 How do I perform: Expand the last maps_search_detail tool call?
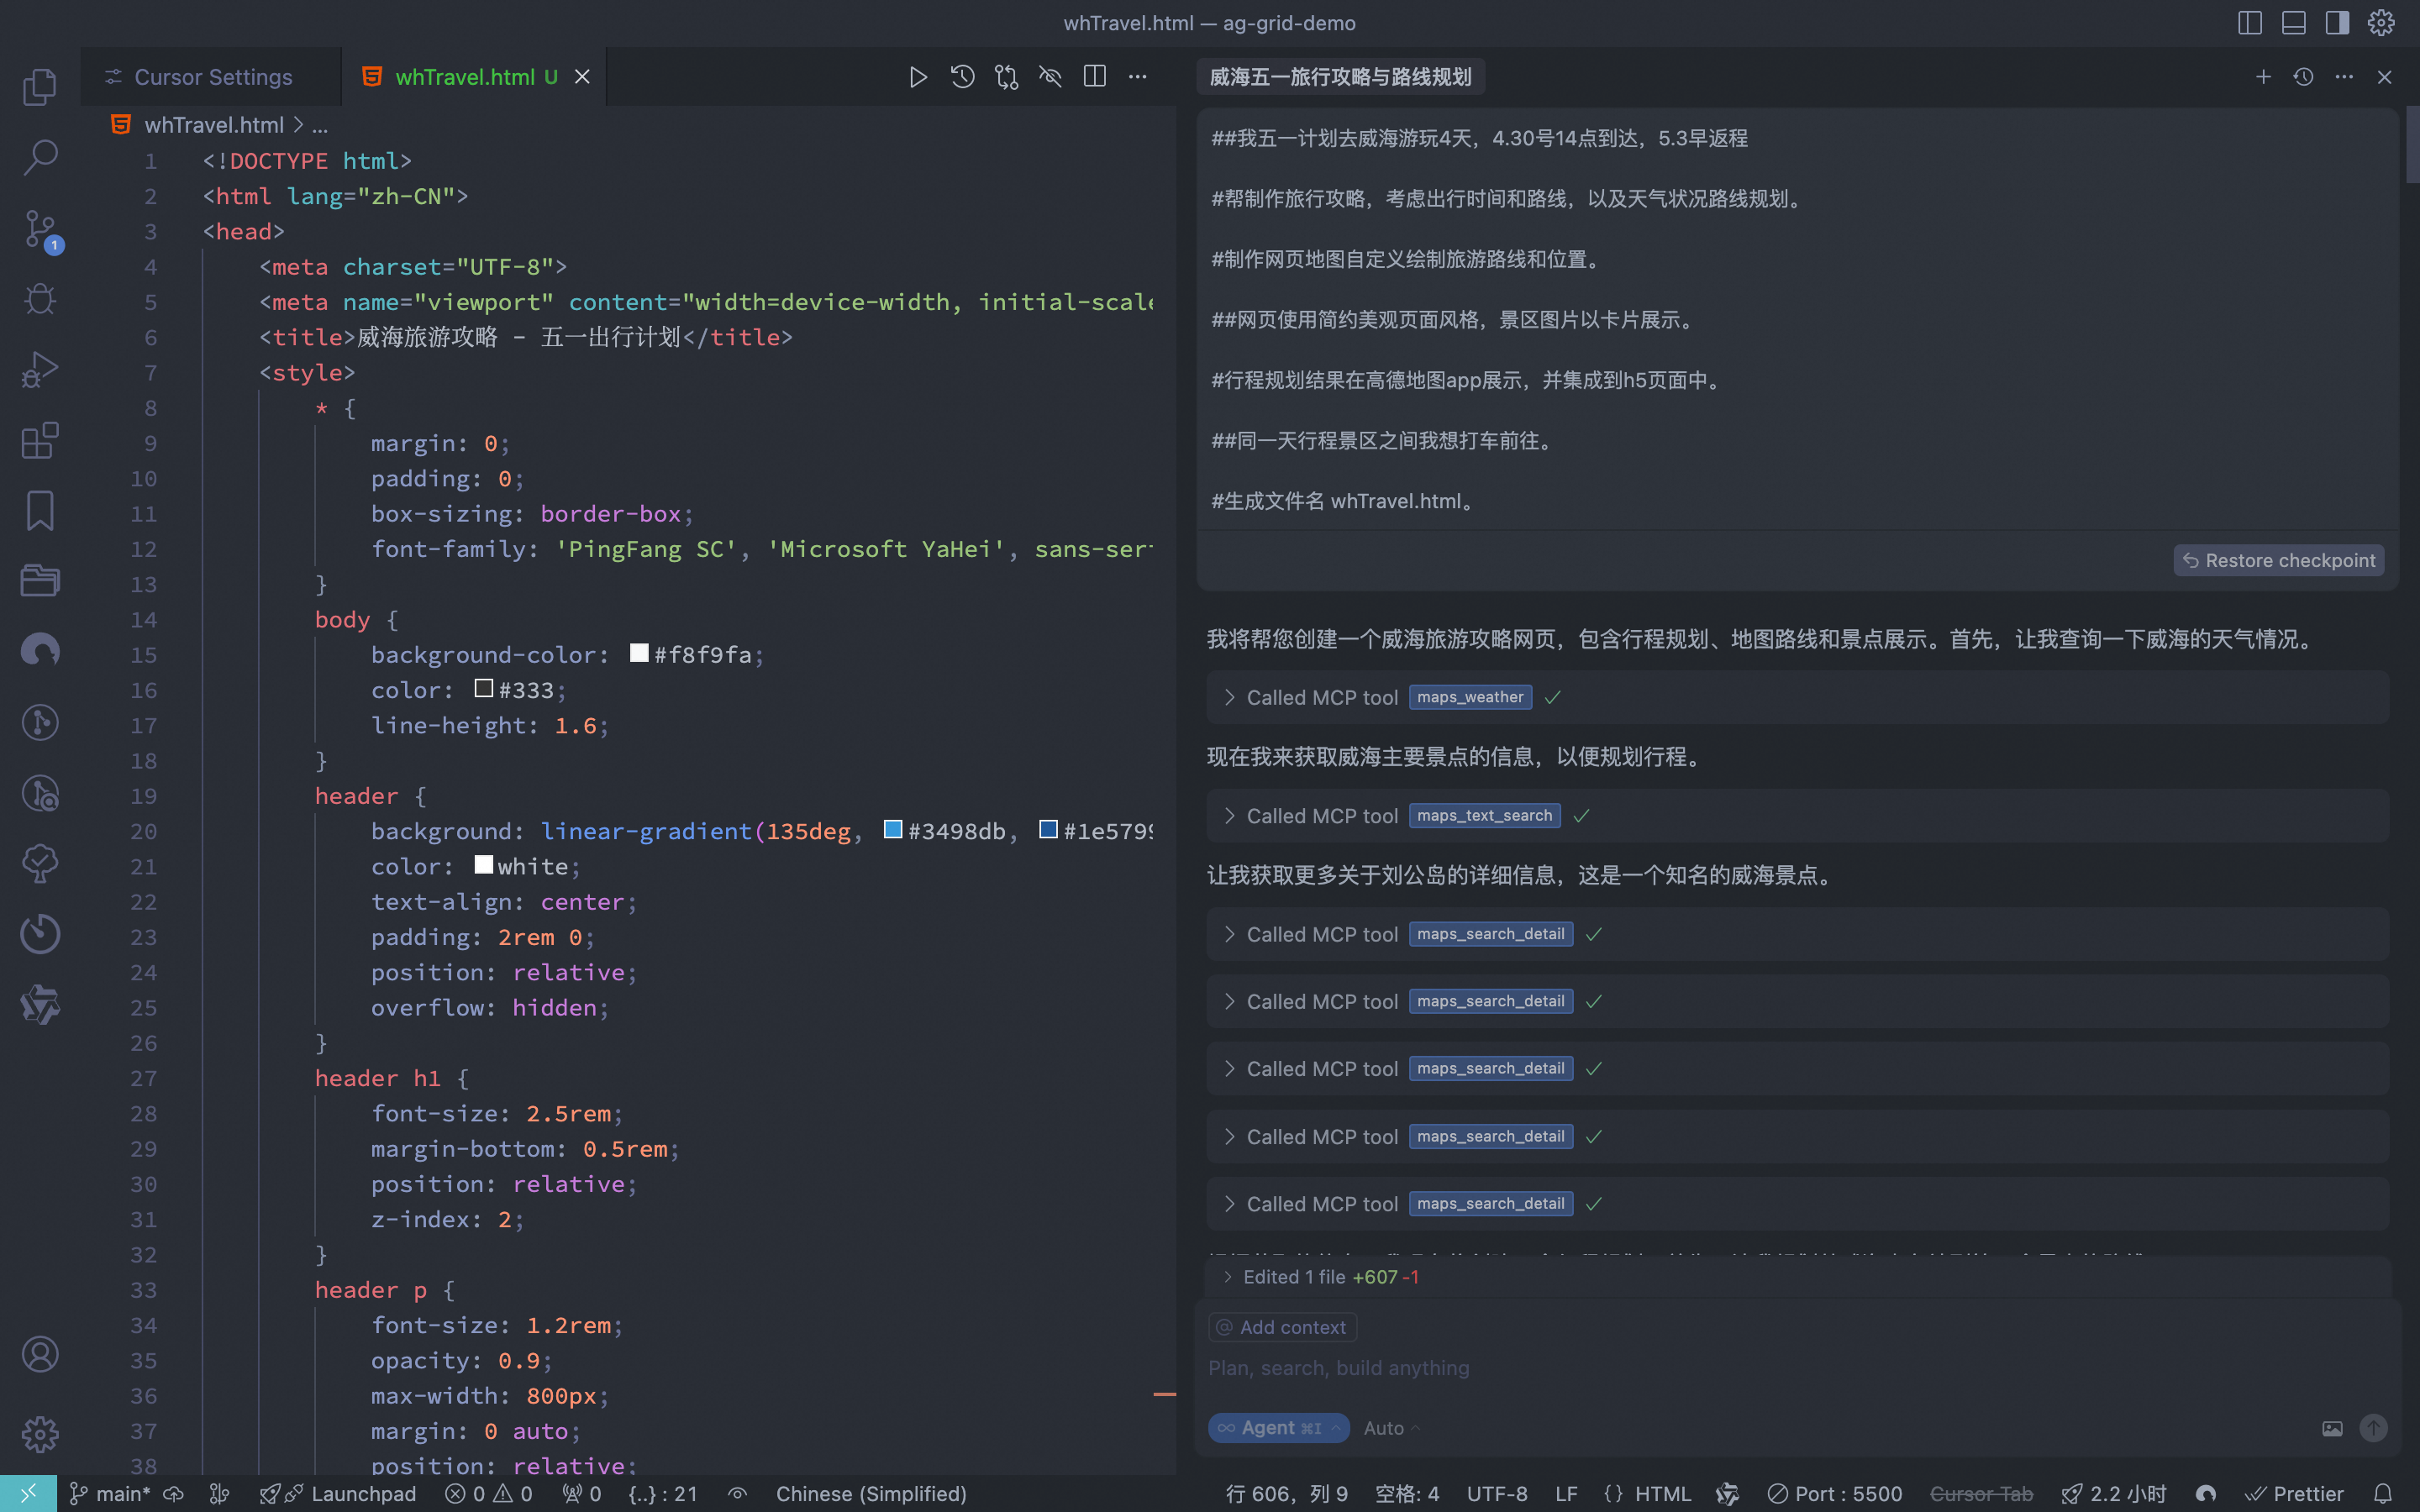tap(1797, 1204)
